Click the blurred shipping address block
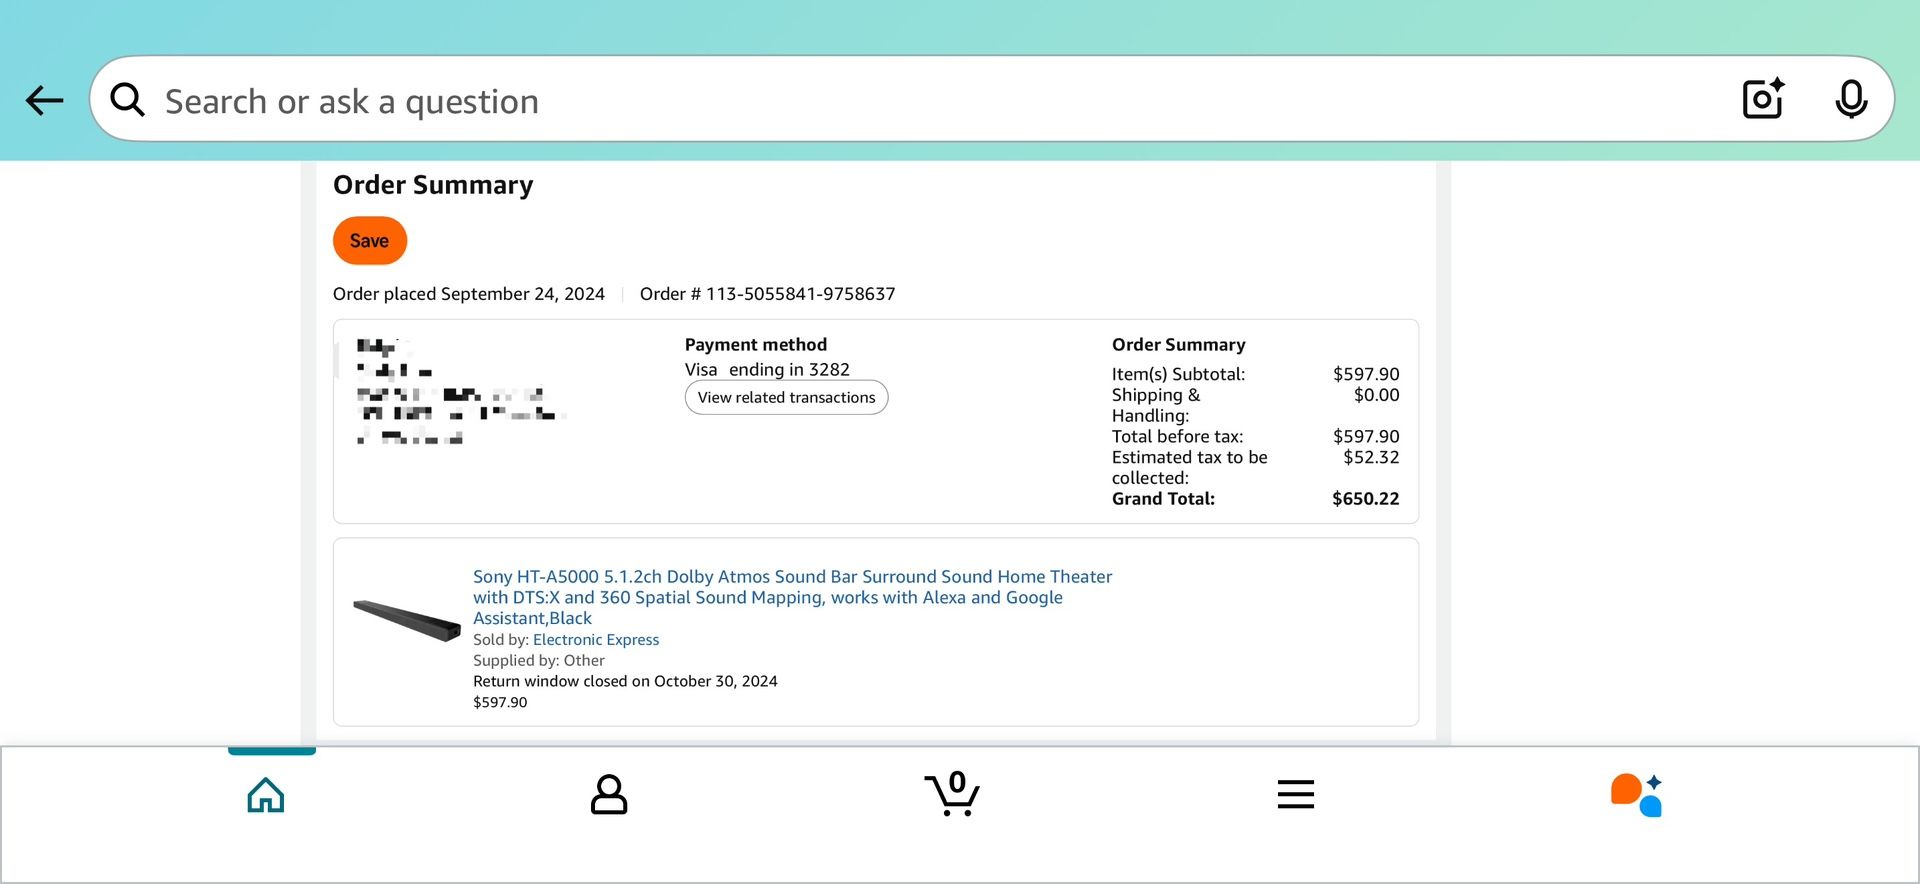 (455, 391)
